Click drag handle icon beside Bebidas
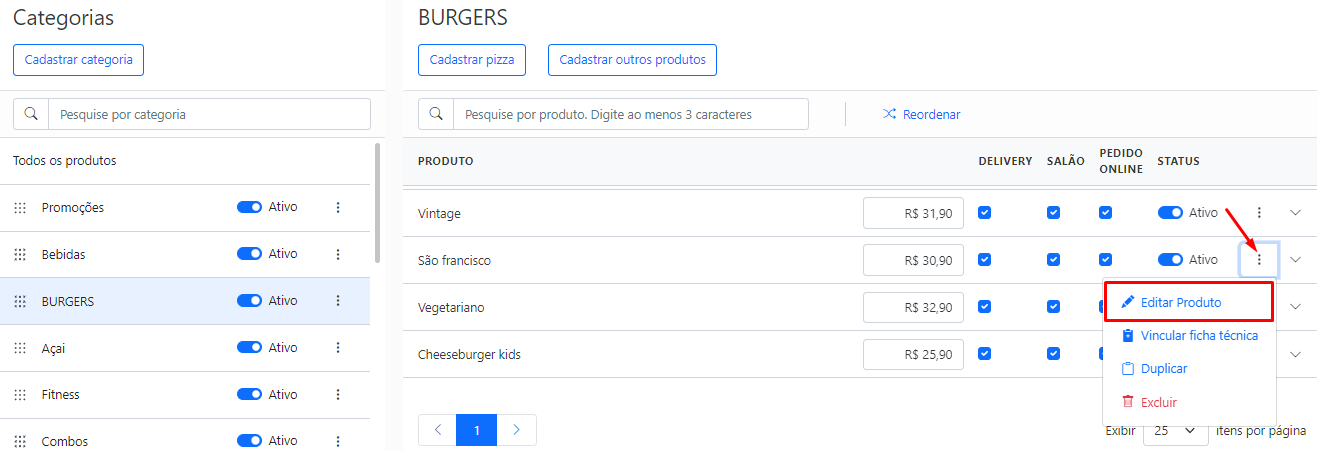The width and height of the screenshot is (1317, 451). point(20,254)
